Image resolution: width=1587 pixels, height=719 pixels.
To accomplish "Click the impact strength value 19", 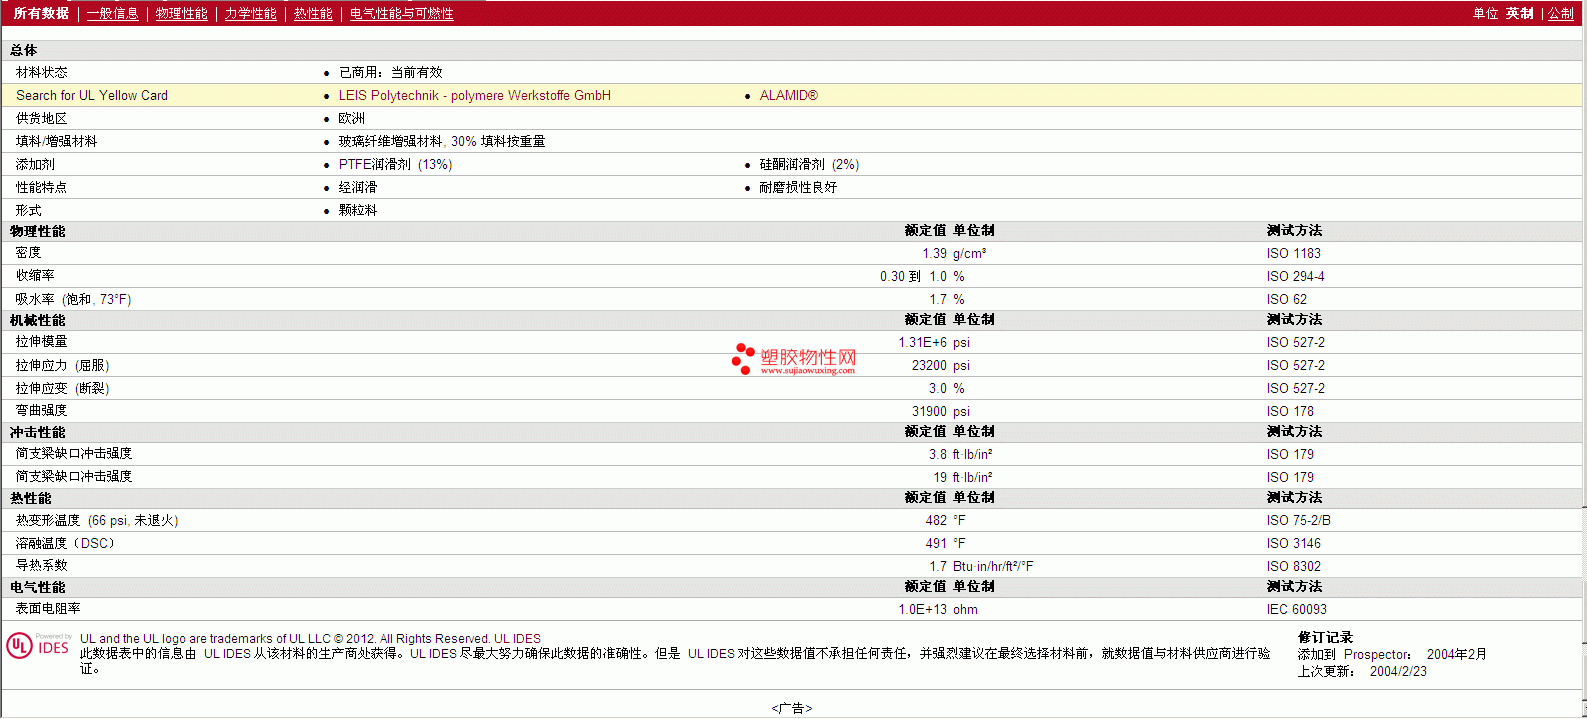I will (x=940, y=477).
